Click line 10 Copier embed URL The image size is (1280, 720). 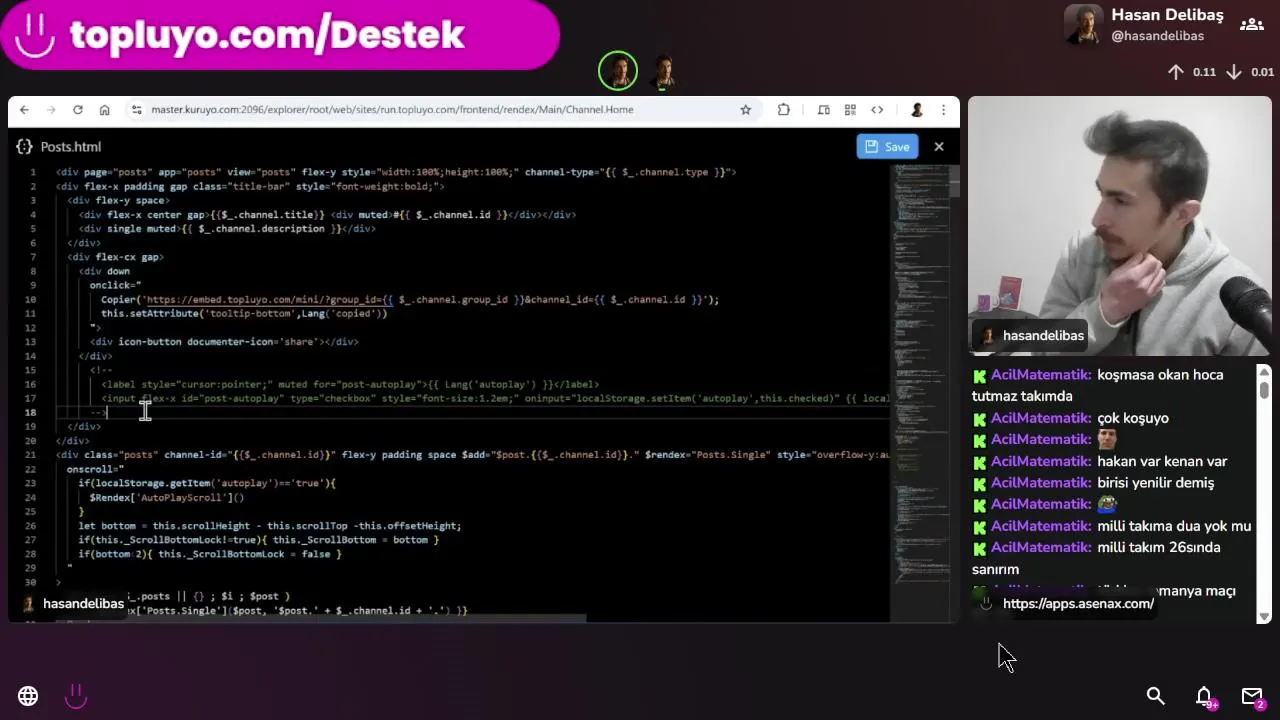tap(410, 300)
